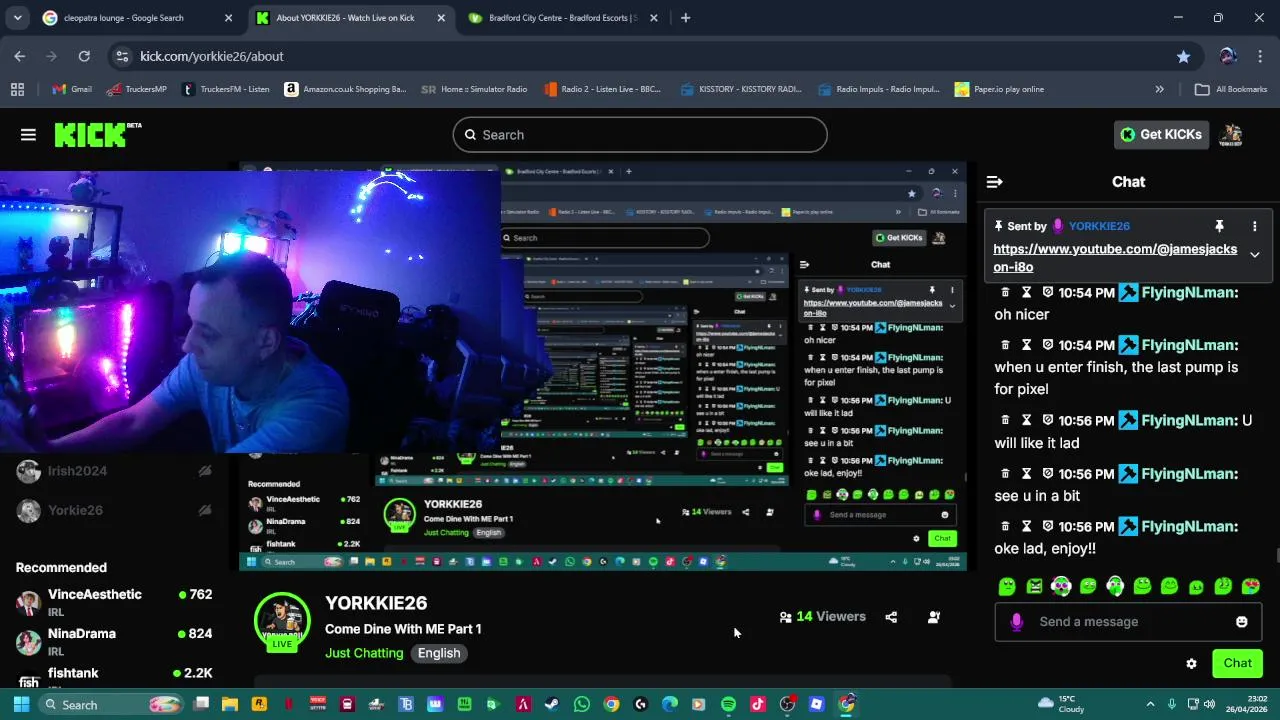Open Spotify from the taskbar
The image size is (1280, 720).
[x=728, y=704]
